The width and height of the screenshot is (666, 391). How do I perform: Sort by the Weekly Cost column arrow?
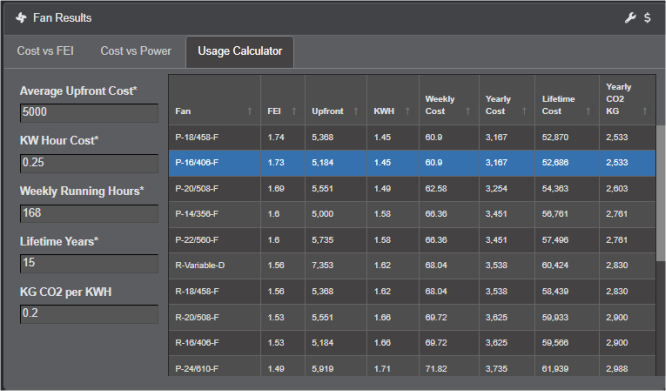click(x=468, y=111)
